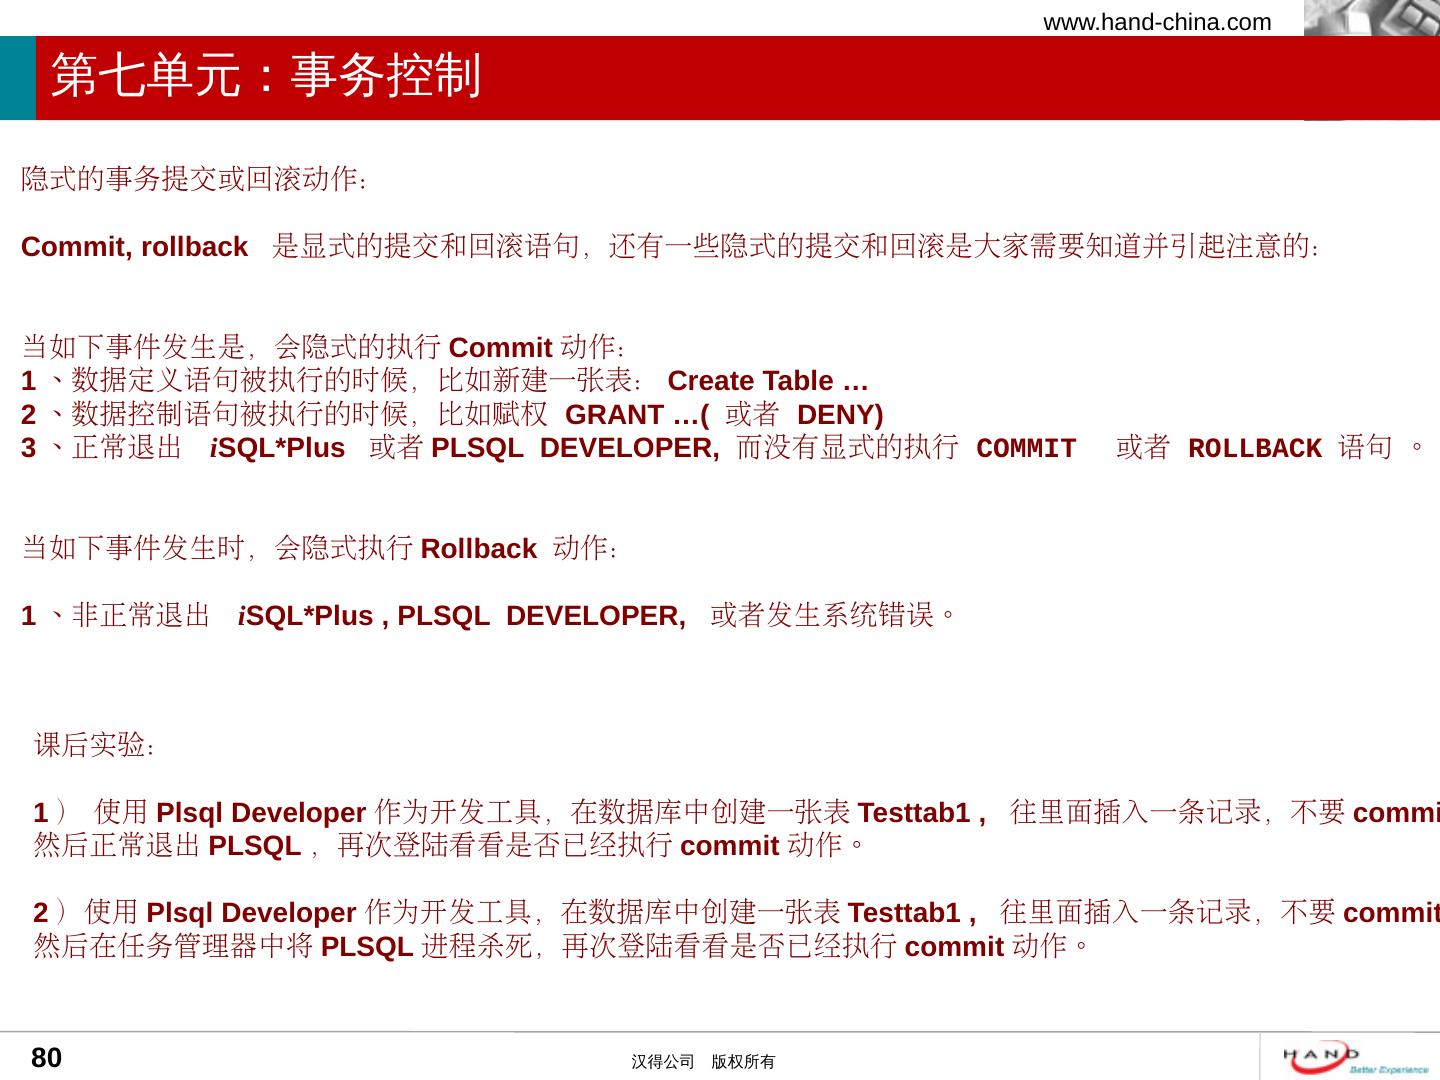Open the www.hand-china.com link
1440x1080 pixels.
[x=1157, y=22]
